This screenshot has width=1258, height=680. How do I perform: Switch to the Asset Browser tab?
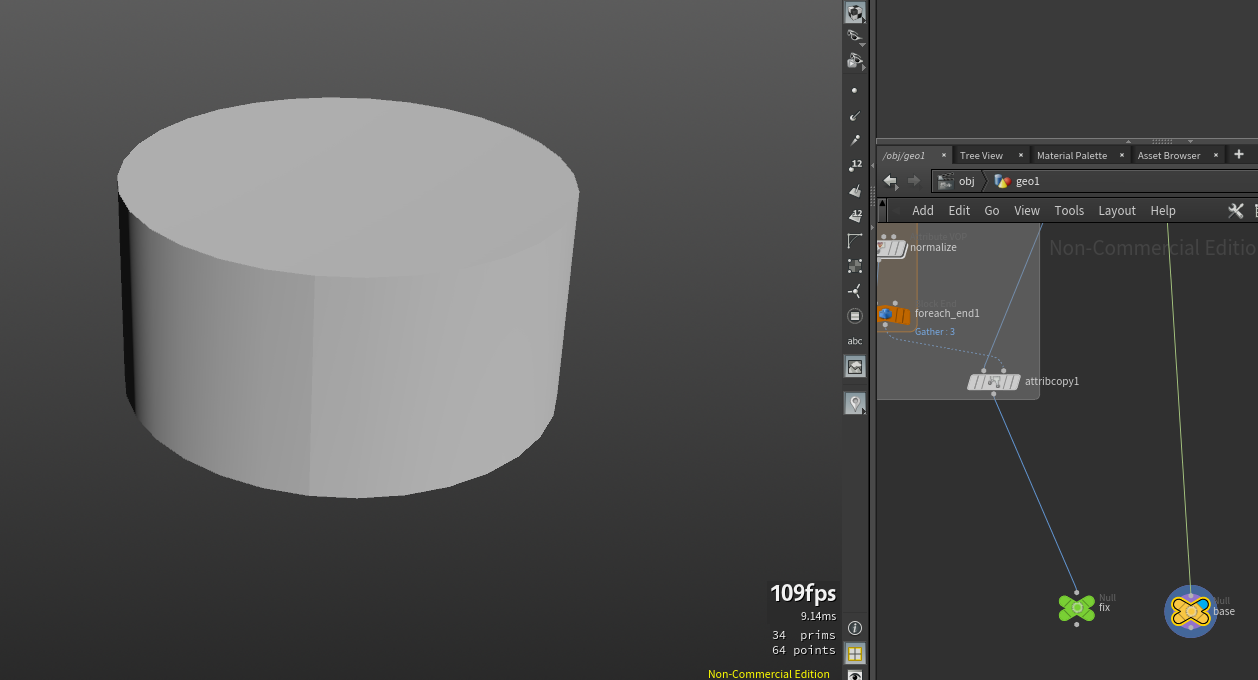(x=1169, y=155)
